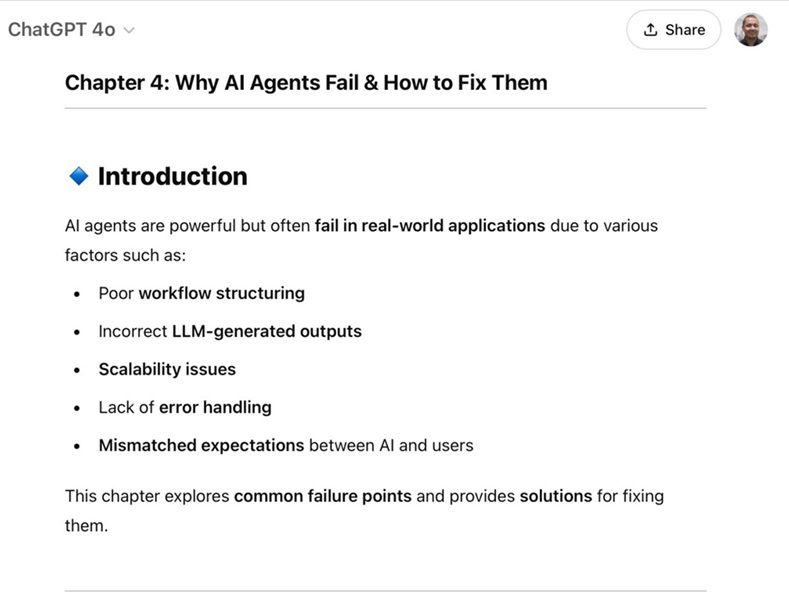The width and height of the screenshot is (789, 600).
Task: Click the bold phrase 'fail in real-world applications'
Action: (x=430, y=225)
